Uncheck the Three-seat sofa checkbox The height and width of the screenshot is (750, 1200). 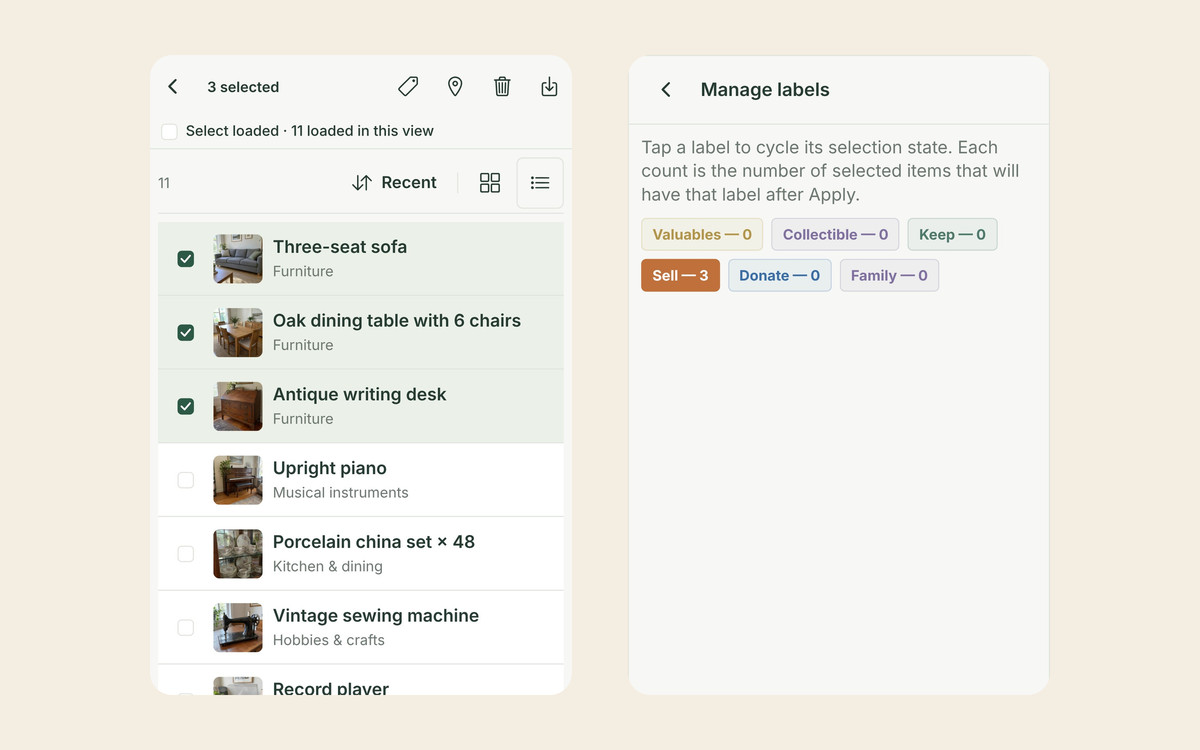186,259
